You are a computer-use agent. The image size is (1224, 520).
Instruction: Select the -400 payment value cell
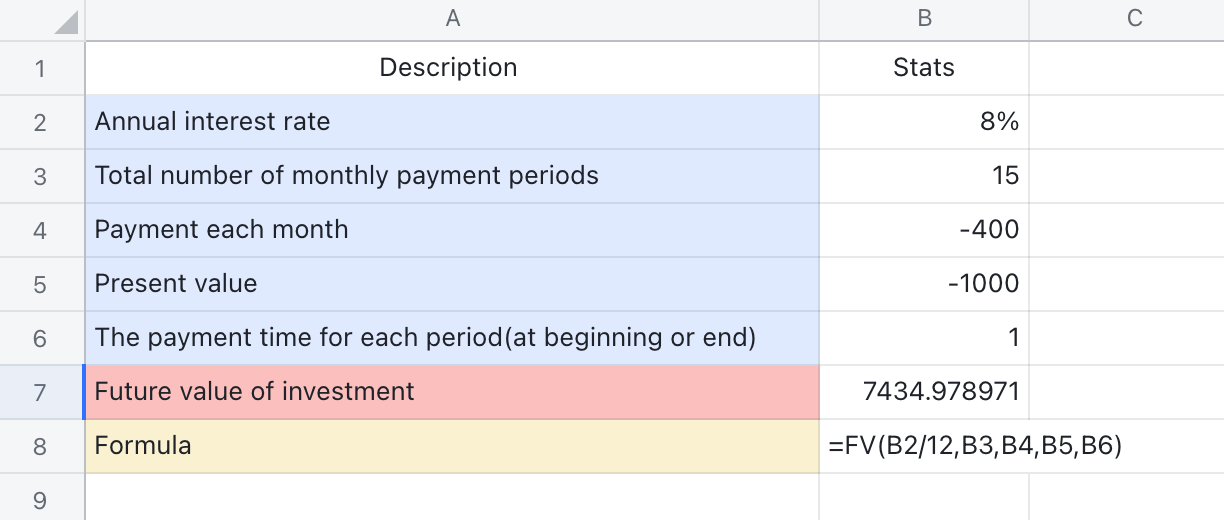[x=923, y=230]
